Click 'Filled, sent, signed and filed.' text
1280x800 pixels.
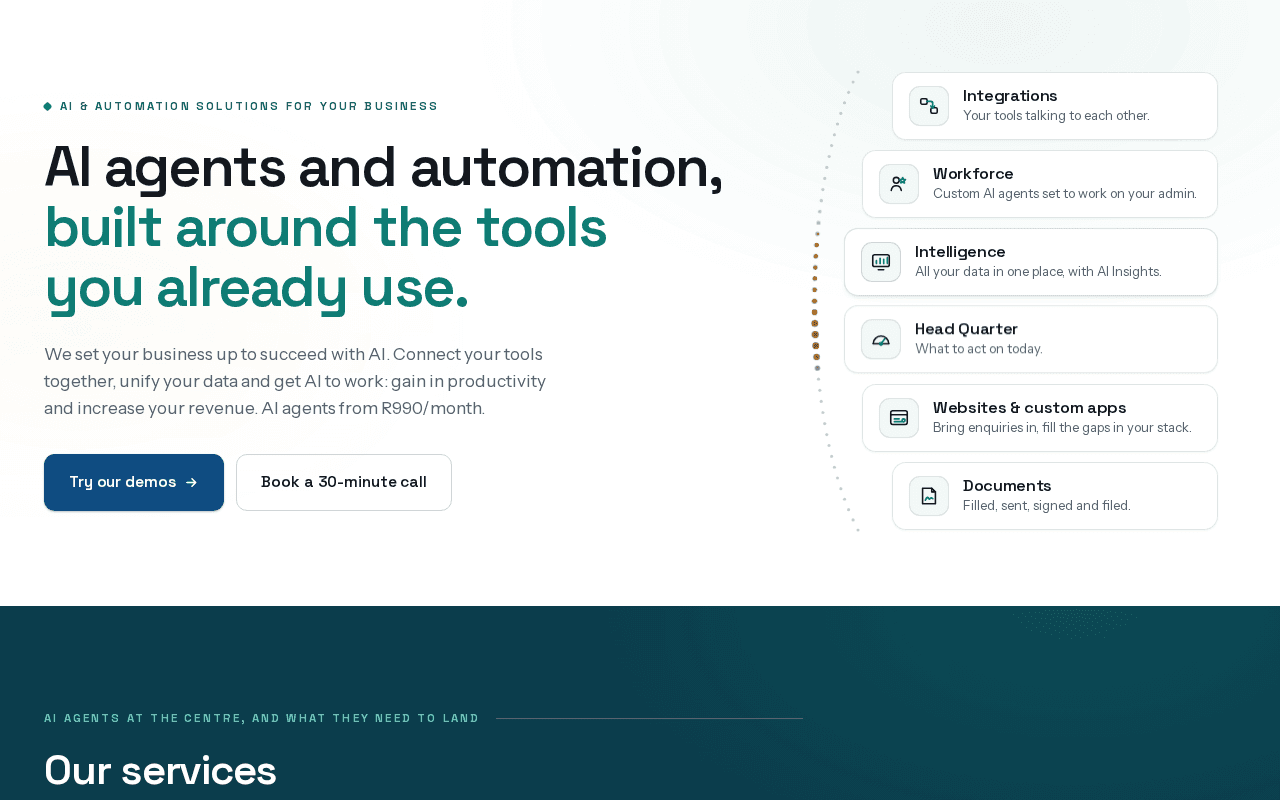pyautogui.click(x=1047, y=506)
